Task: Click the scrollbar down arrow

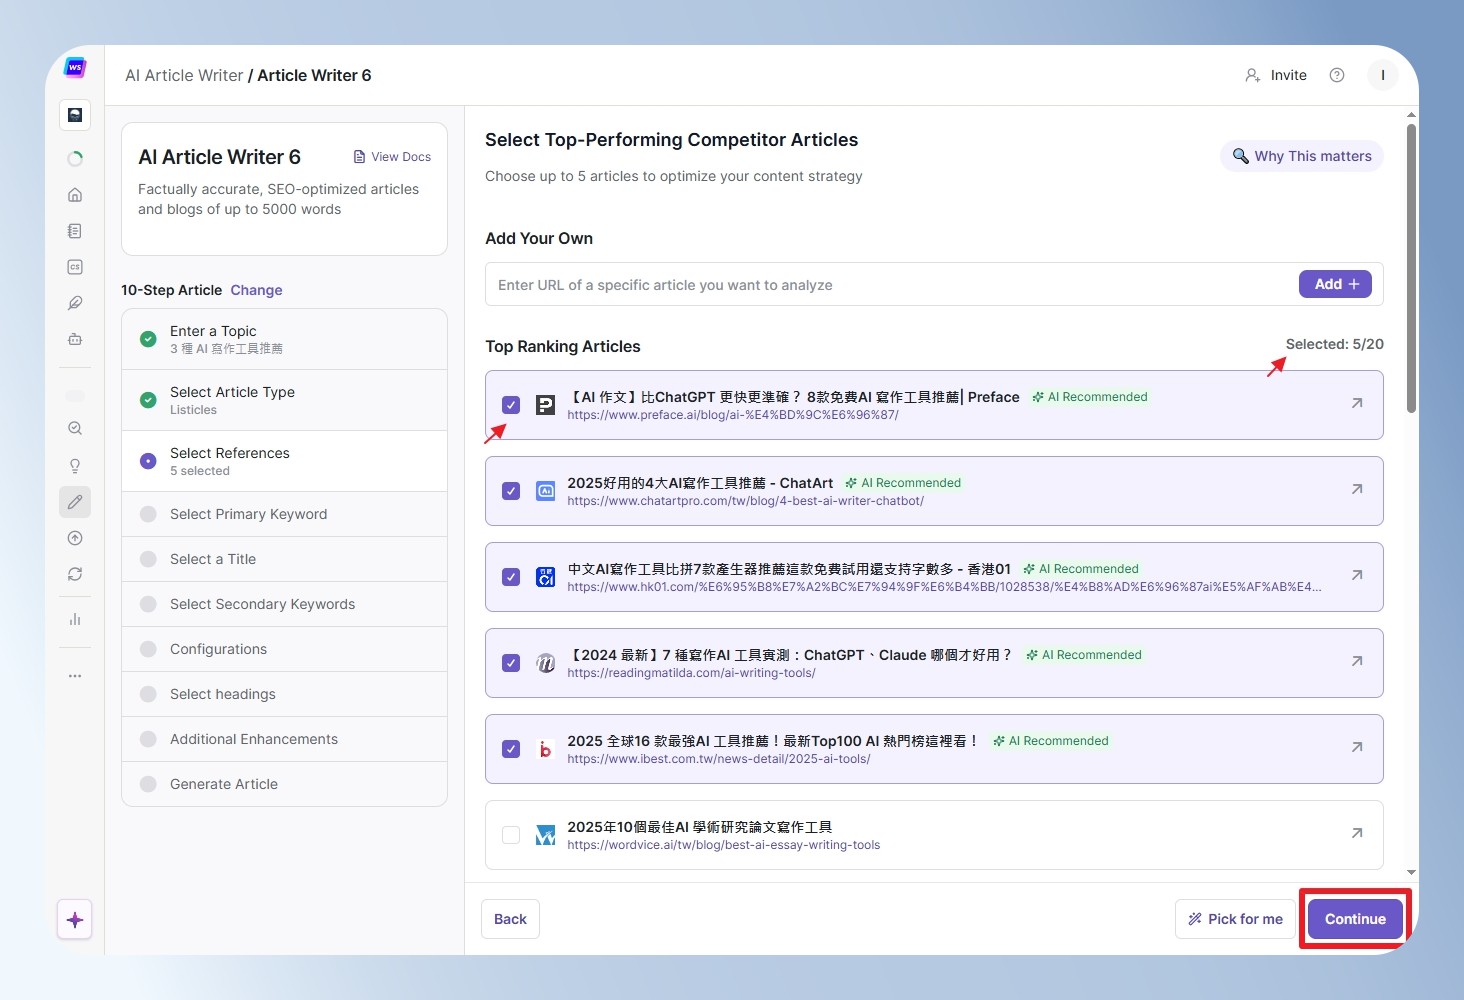Action: 1411,873
